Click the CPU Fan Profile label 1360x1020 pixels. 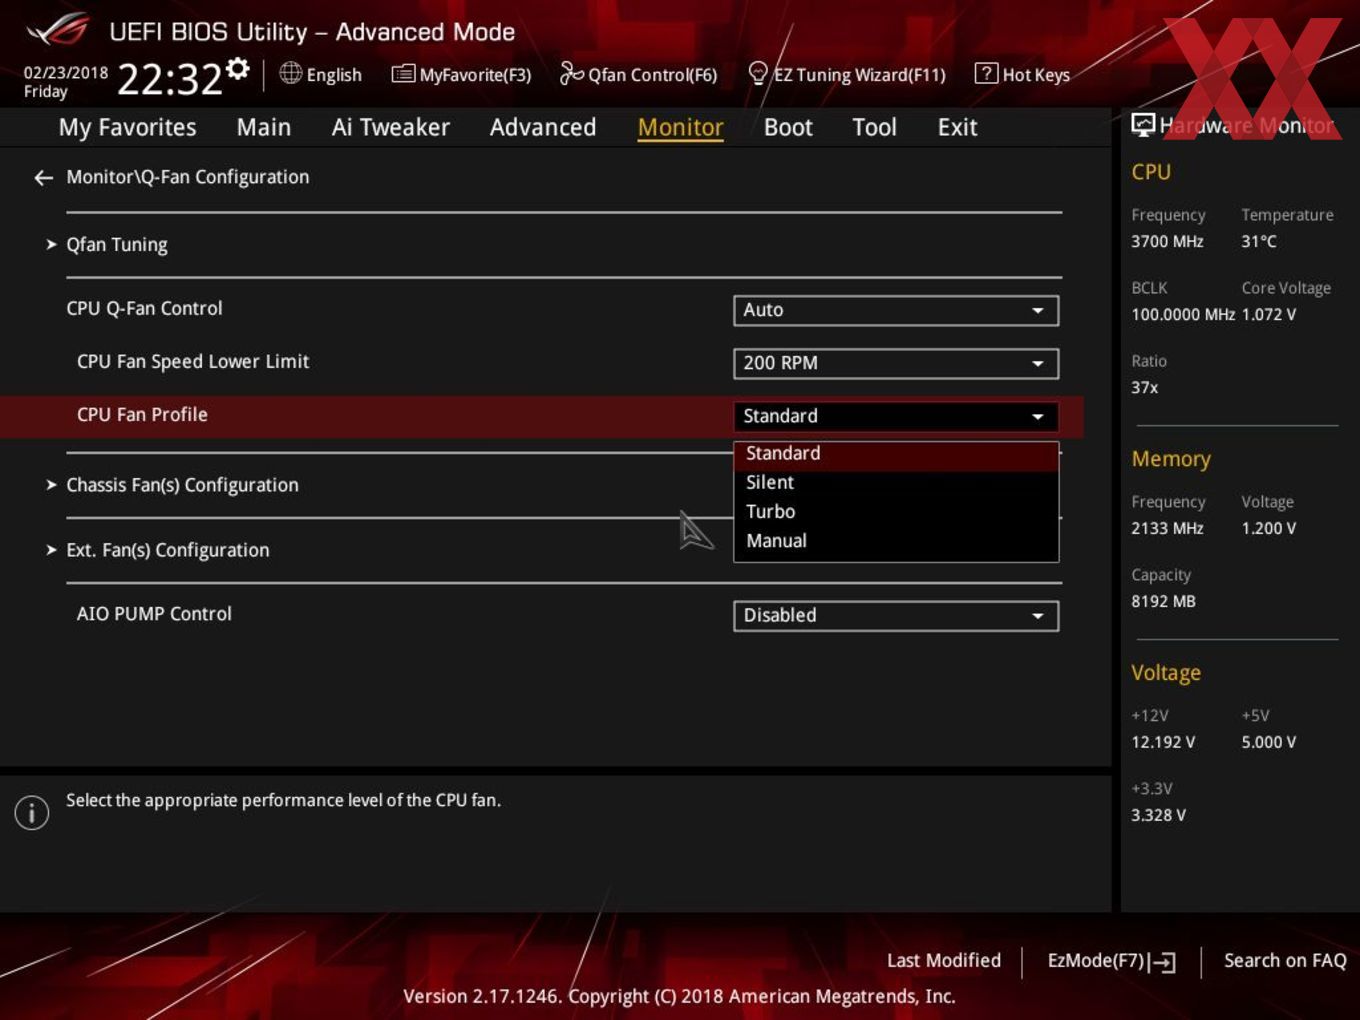pyautogui.click(x=142, y=415)
